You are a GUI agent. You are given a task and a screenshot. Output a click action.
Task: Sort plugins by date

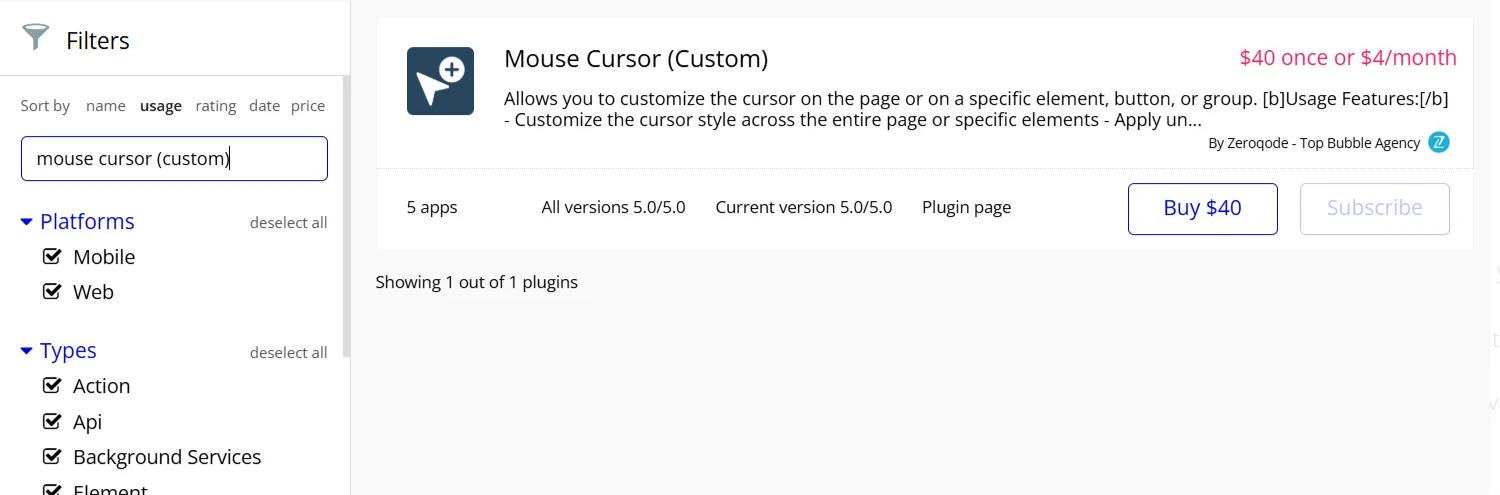tap(264, 106)
